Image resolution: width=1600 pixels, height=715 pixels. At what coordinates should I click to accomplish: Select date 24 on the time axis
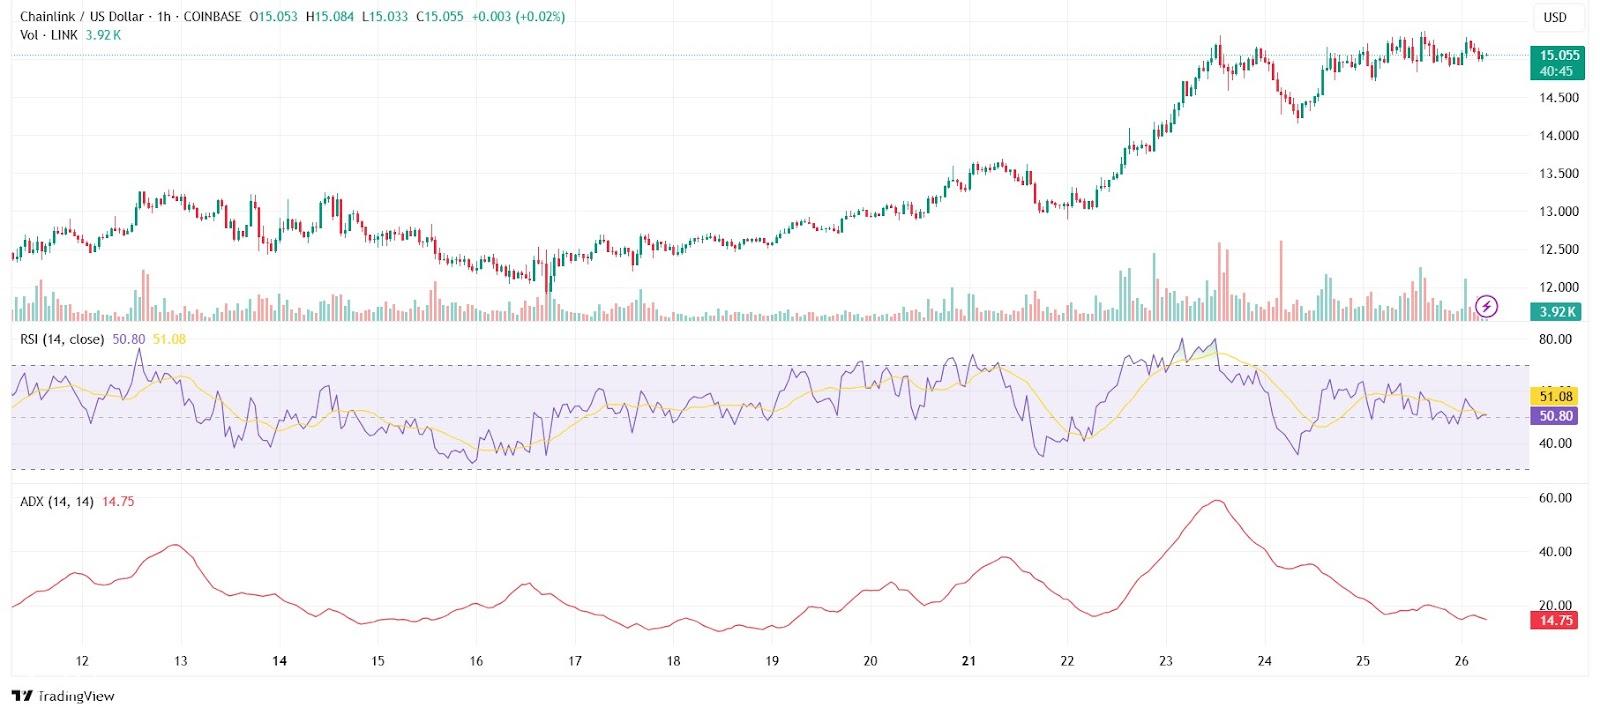click(1265, 661)
